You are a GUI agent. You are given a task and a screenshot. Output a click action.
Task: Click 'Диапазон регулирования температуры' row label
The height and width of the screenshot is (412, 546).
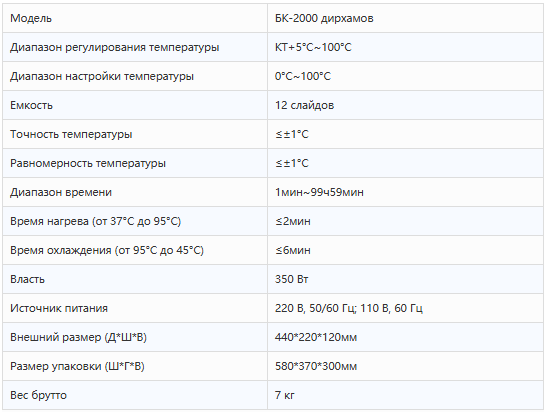point(115,47)
